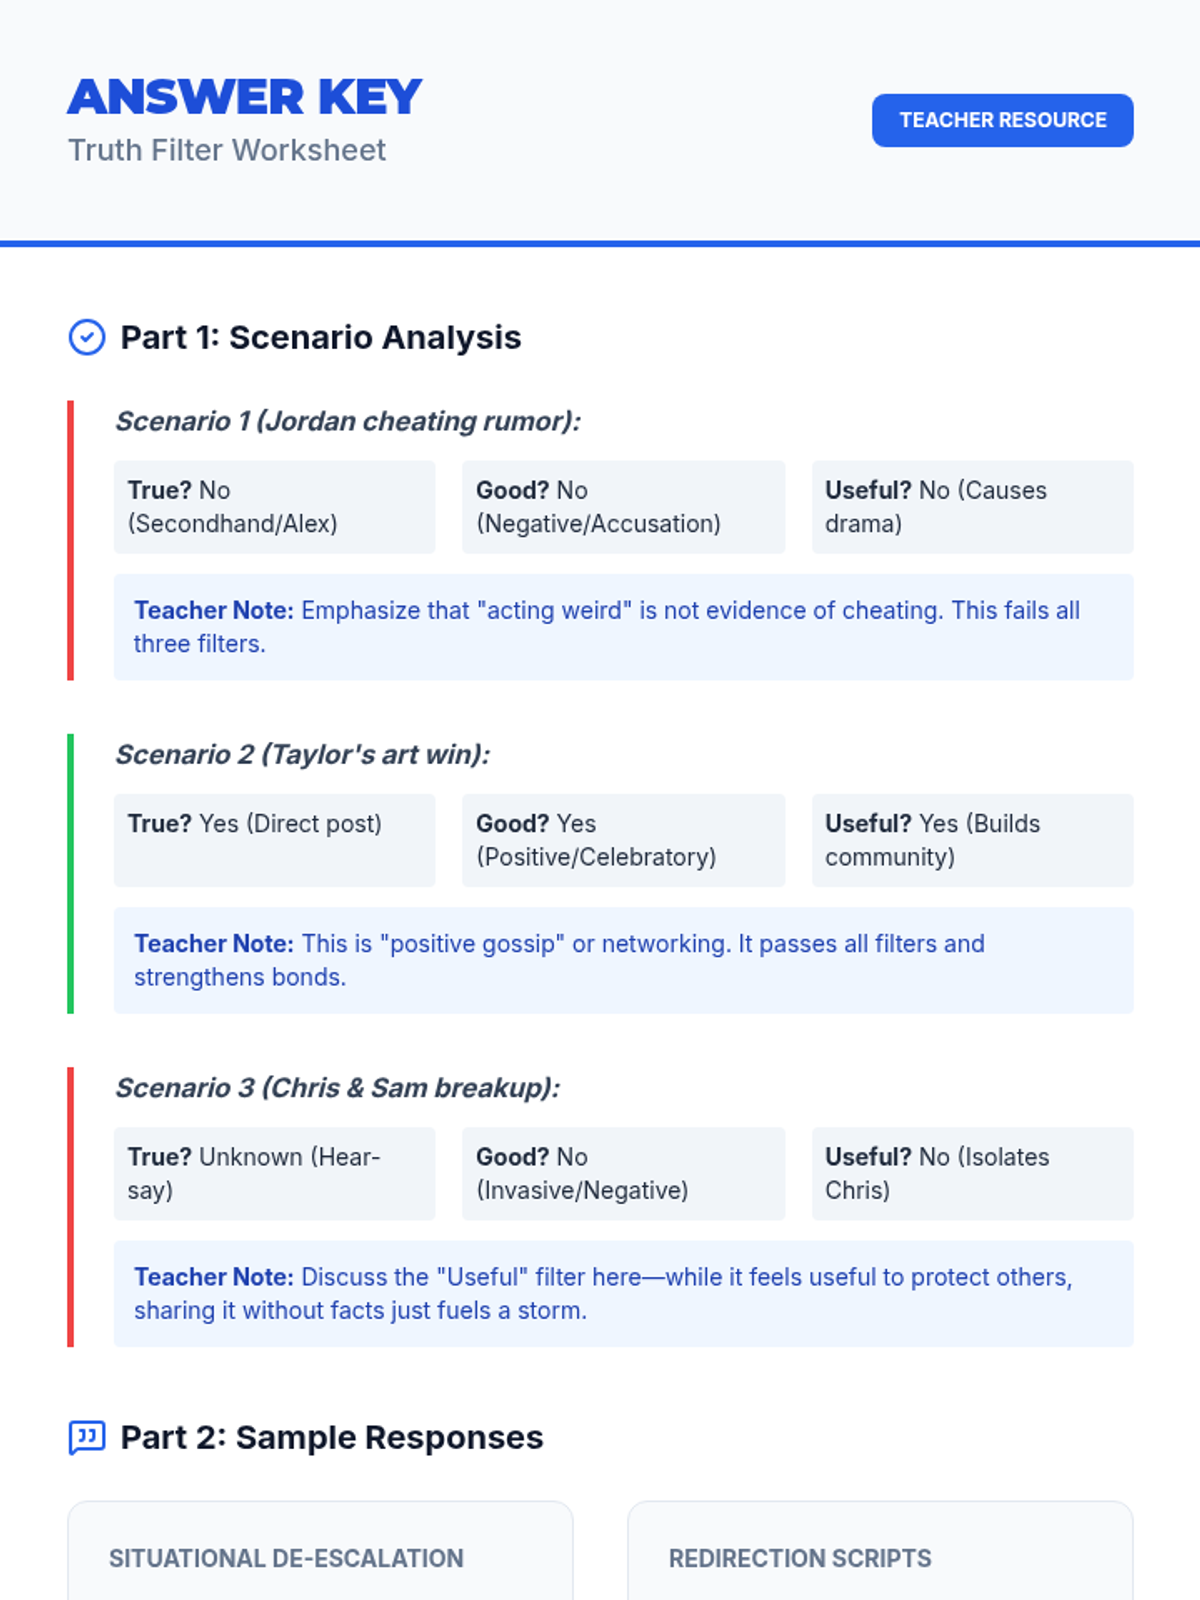The height and width of the screenshot is (1600, 1200).
Task: Click the Truth Filter Worksheet subtitle
Action: (x=227, y=150)
